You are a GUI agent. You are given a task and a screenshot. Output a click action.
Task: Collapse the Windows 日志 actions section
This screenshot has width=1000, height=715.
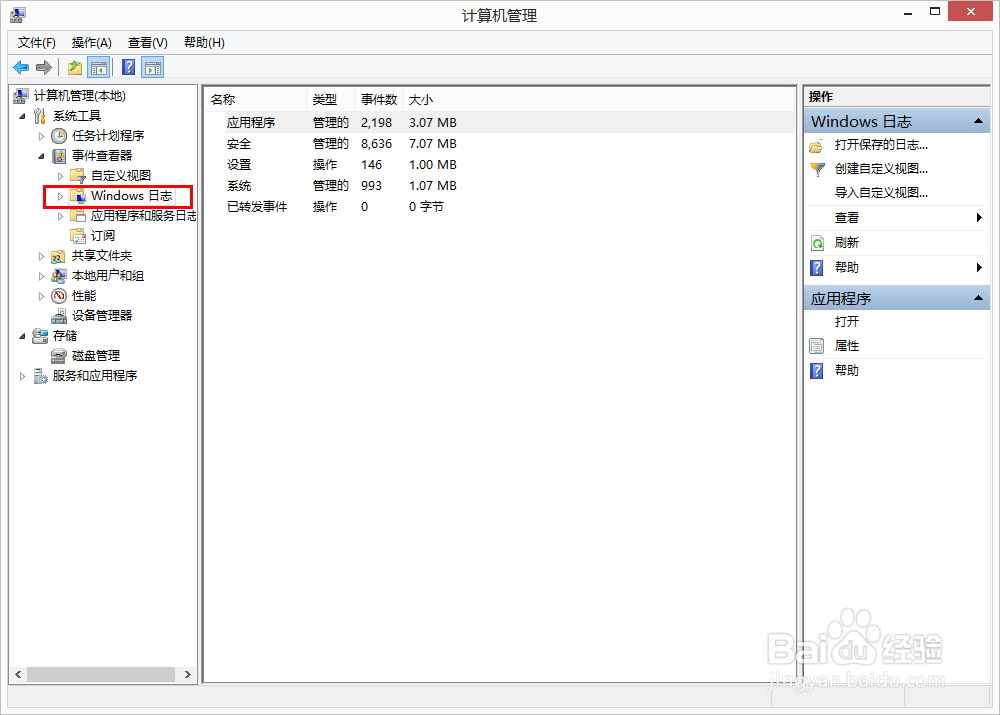tap(978, 121)
